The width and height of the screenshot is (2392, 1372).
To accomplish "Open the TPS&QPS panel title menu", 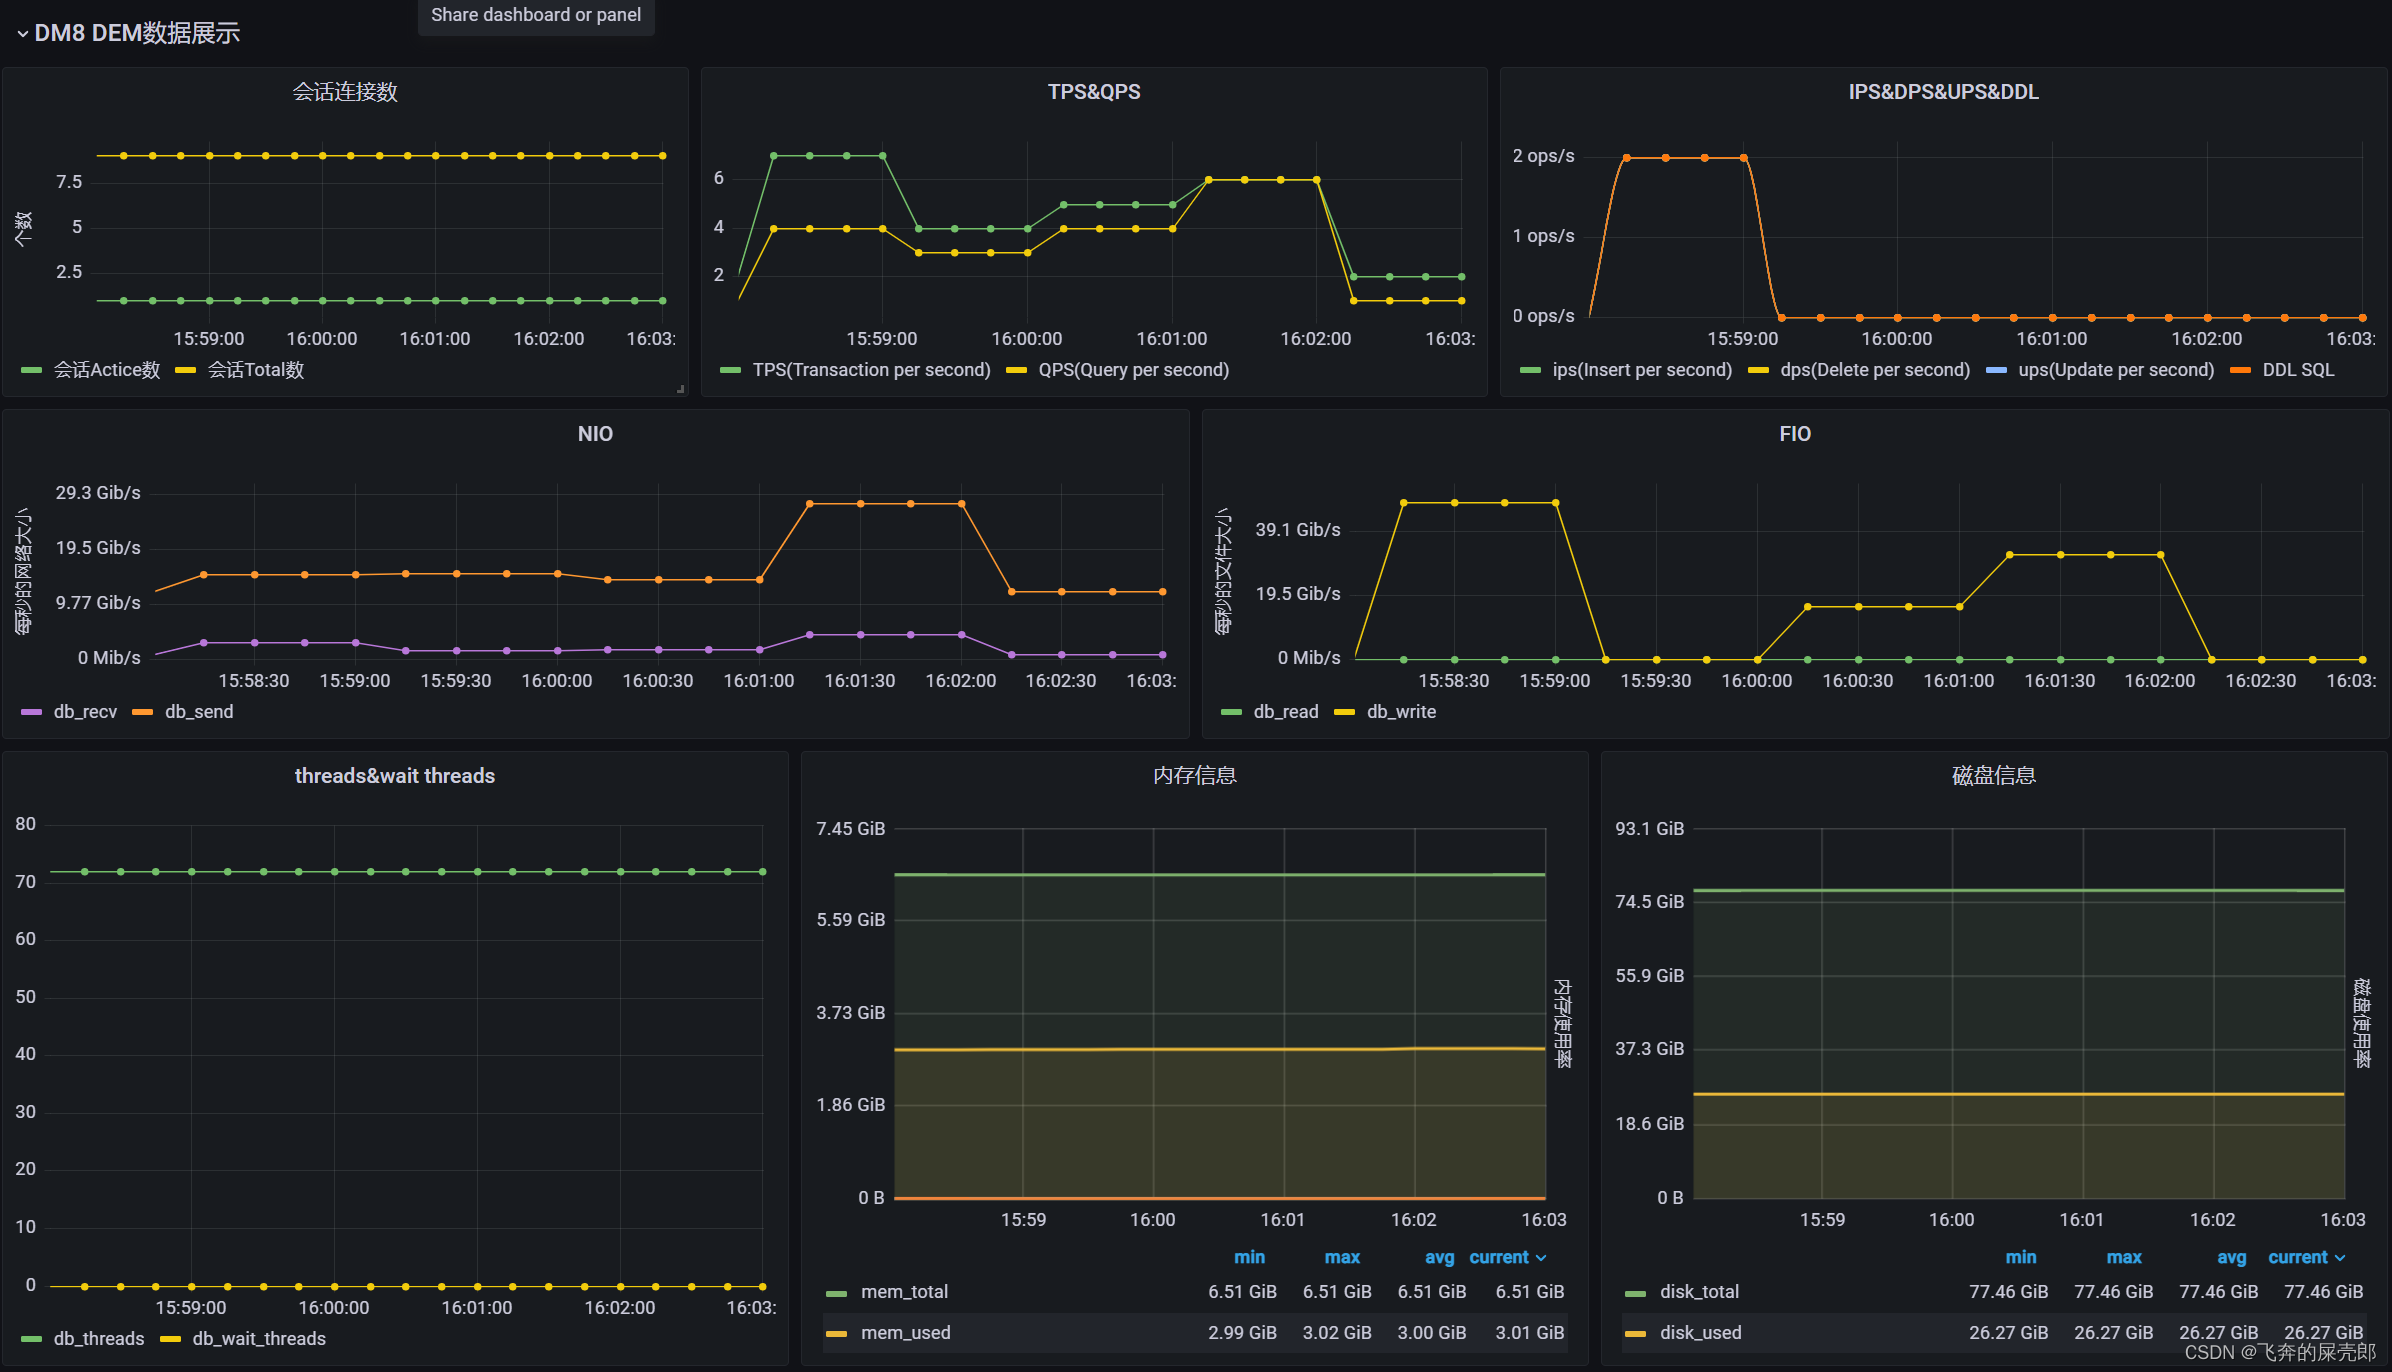I will (1093, 92).
